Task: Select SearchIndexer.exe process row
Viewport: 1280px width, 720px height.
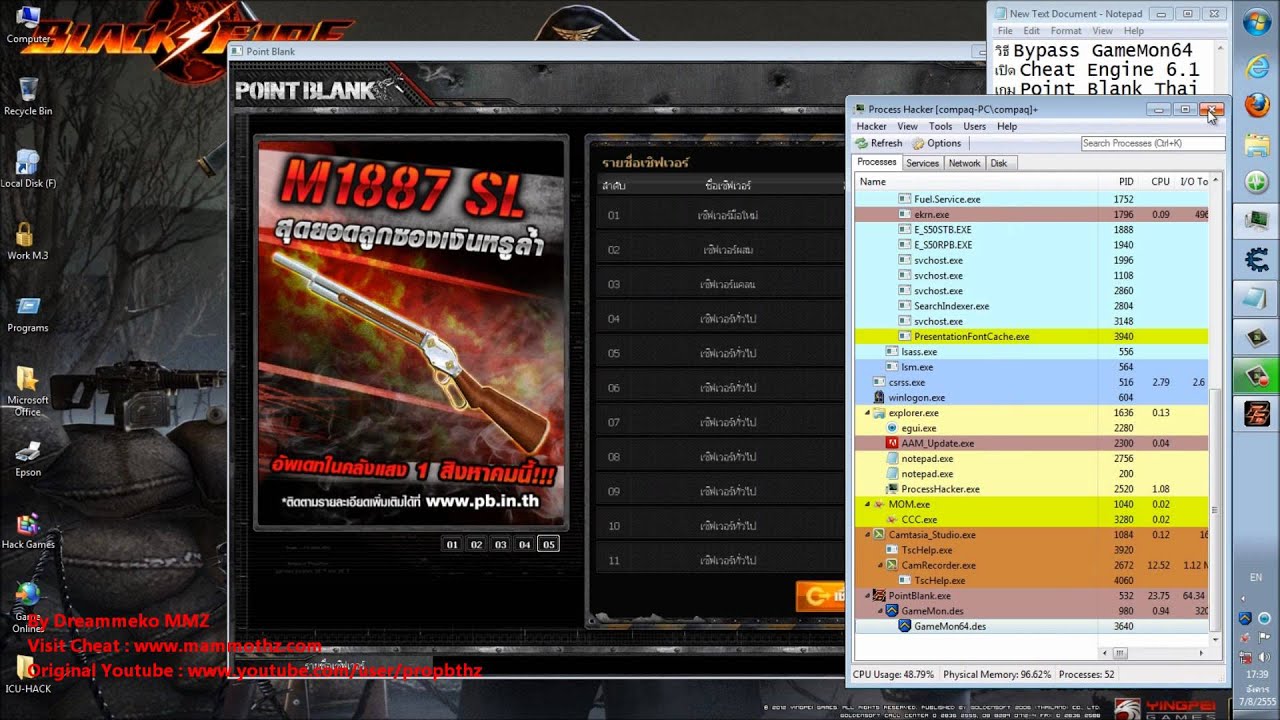Action: pyautogui.click(x=1032, y=306)
